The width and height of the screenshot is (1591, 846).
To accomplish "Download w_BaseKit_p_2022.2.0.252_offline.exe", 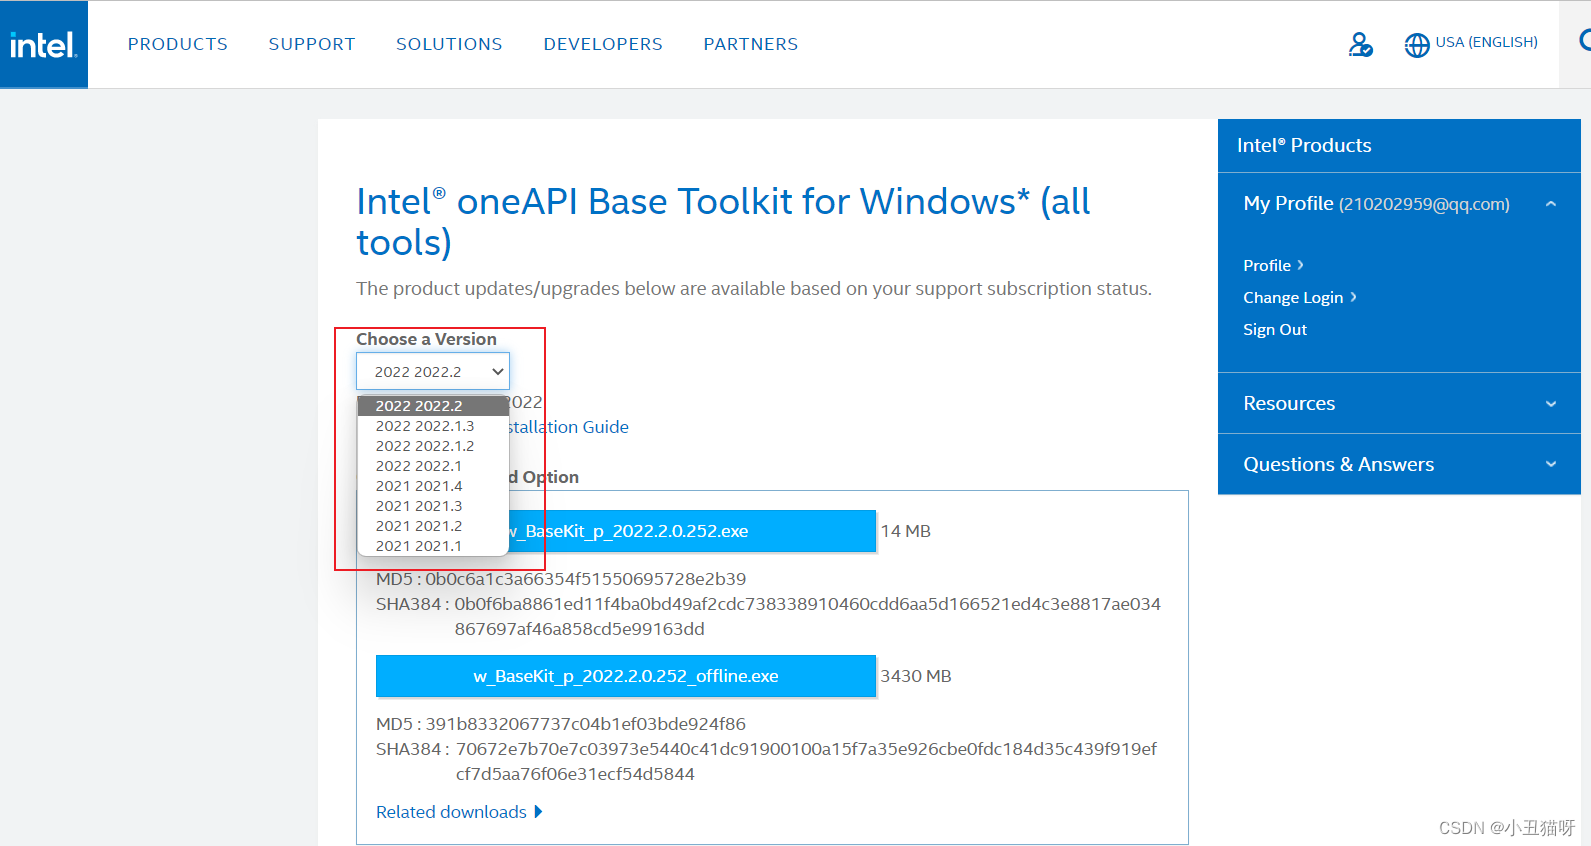I will 626,676.
